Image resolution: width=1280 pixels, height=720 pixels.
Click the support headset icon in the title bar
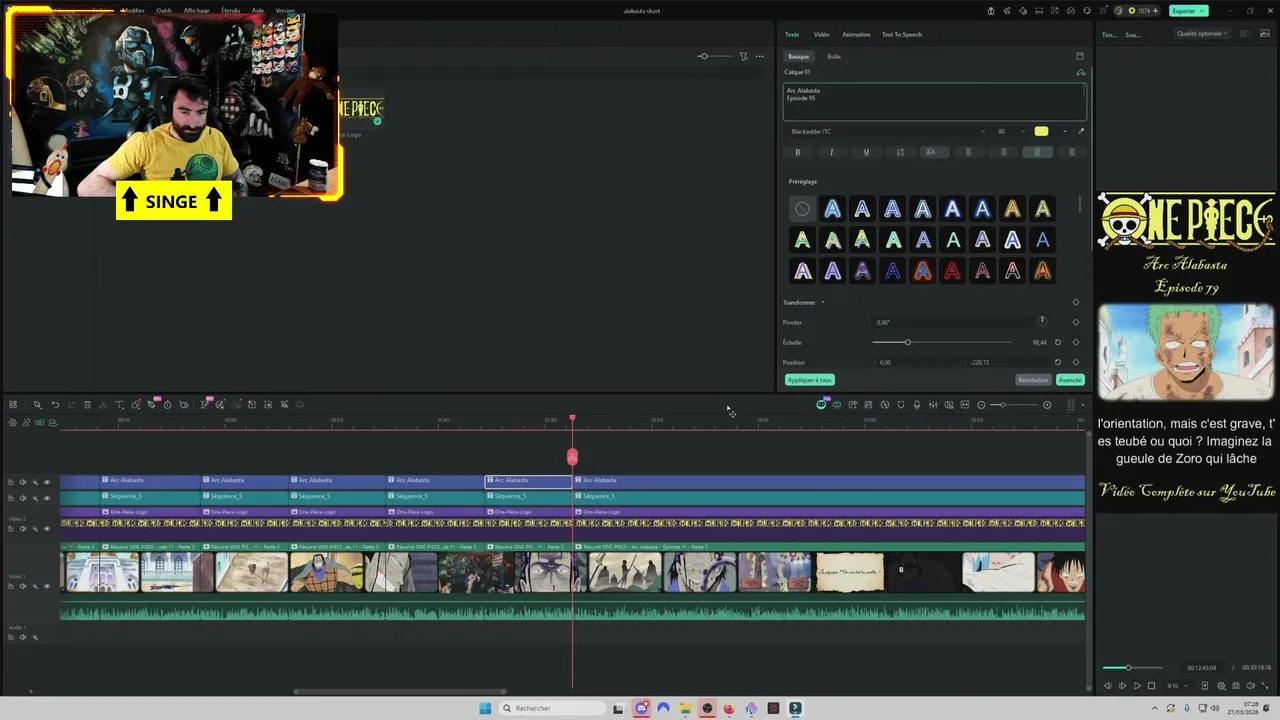[x=1087, y=11]
